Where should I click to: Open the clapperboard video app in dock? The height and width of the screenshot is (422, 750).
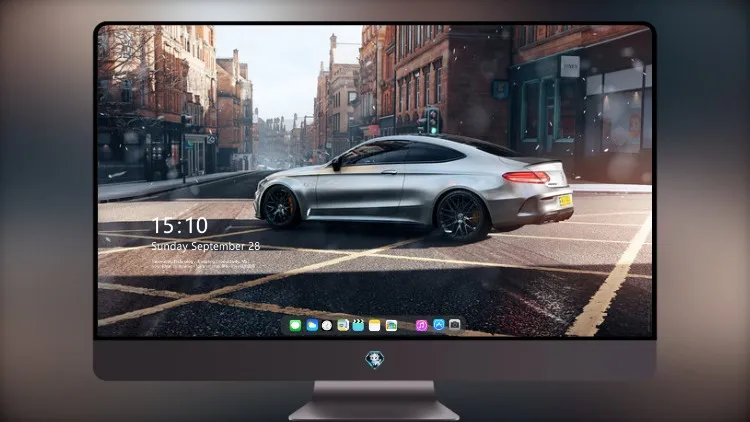[x=358, y=325]
